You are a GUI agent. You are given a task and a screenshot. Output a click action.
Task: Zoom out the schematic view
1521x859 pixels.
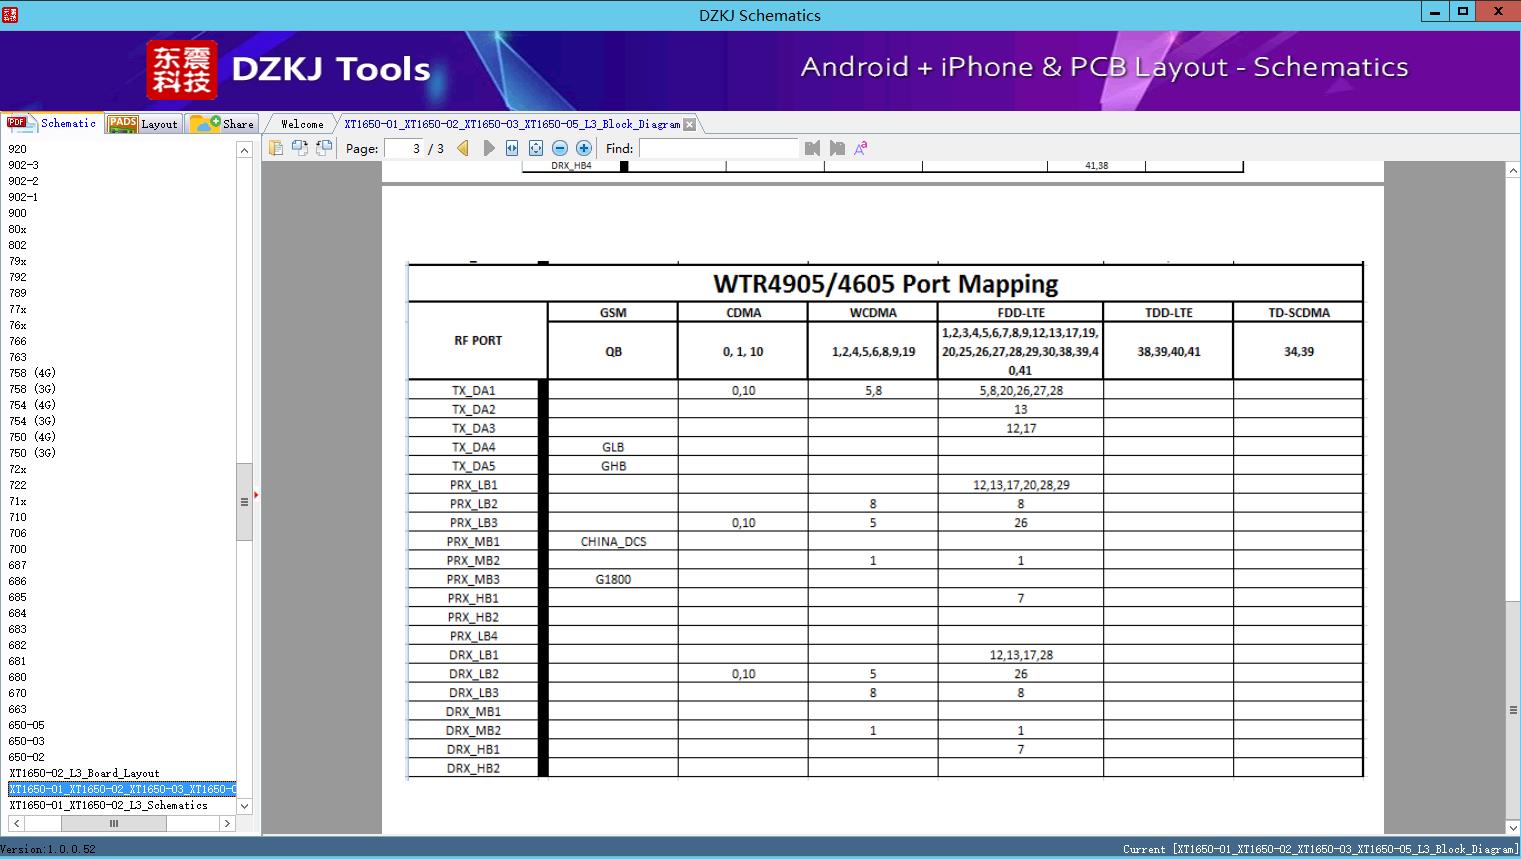click(x=560, y=148)
